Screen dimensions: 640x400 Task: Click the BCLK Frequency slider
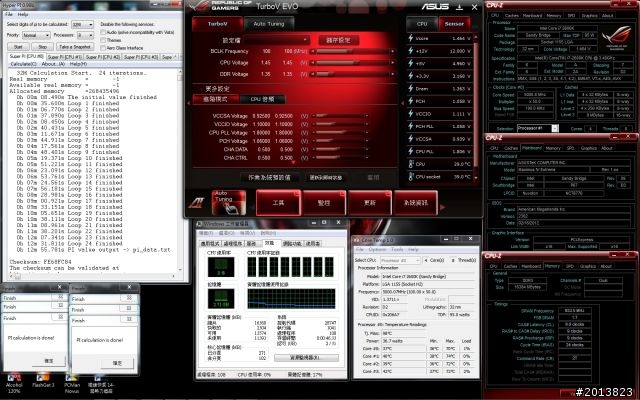pyautogui.click(x=352, y=51)
